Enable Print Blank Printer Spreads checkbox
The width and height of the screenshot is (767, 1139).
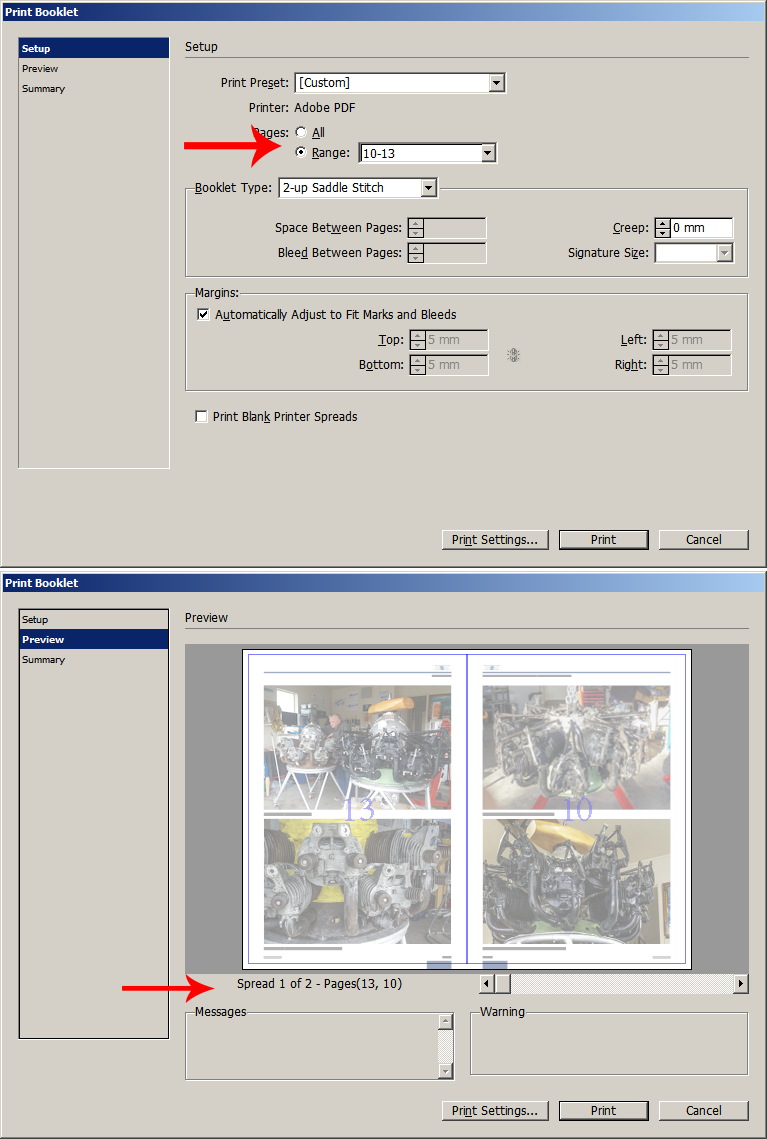(x=201, y=416)
